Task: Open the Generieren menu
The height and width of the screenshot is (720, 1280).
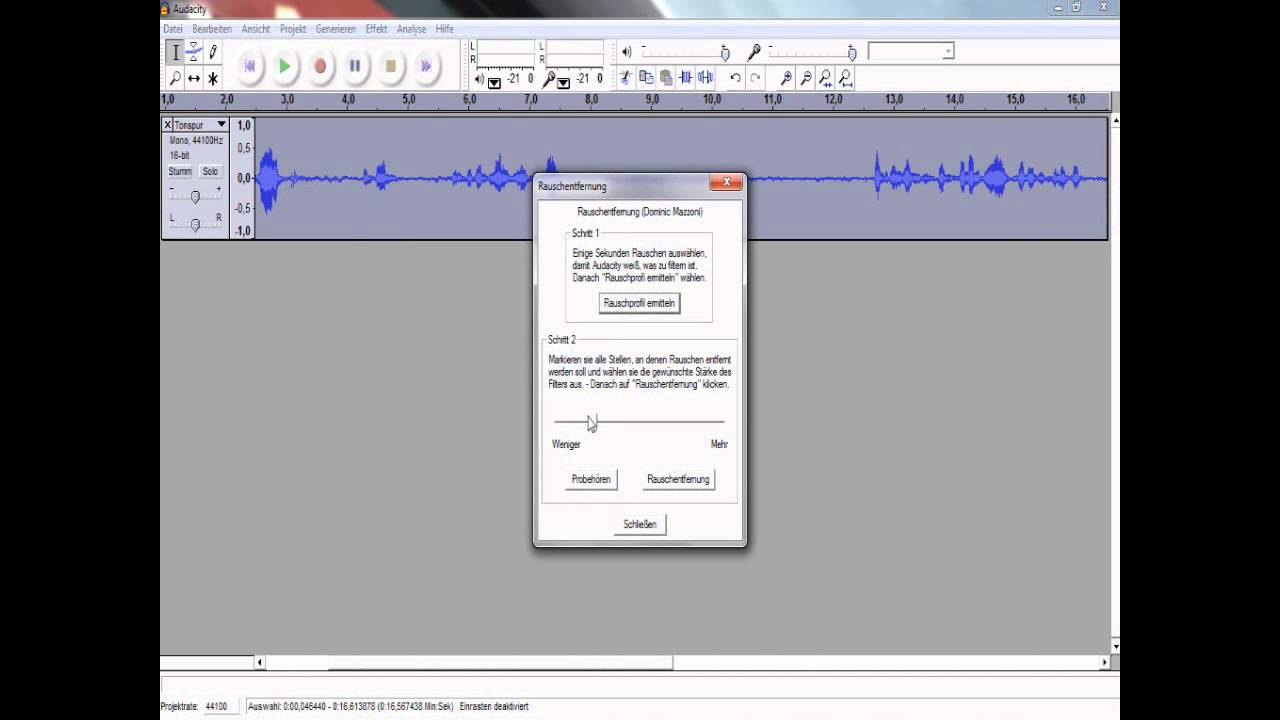Action: pos(336,29)
